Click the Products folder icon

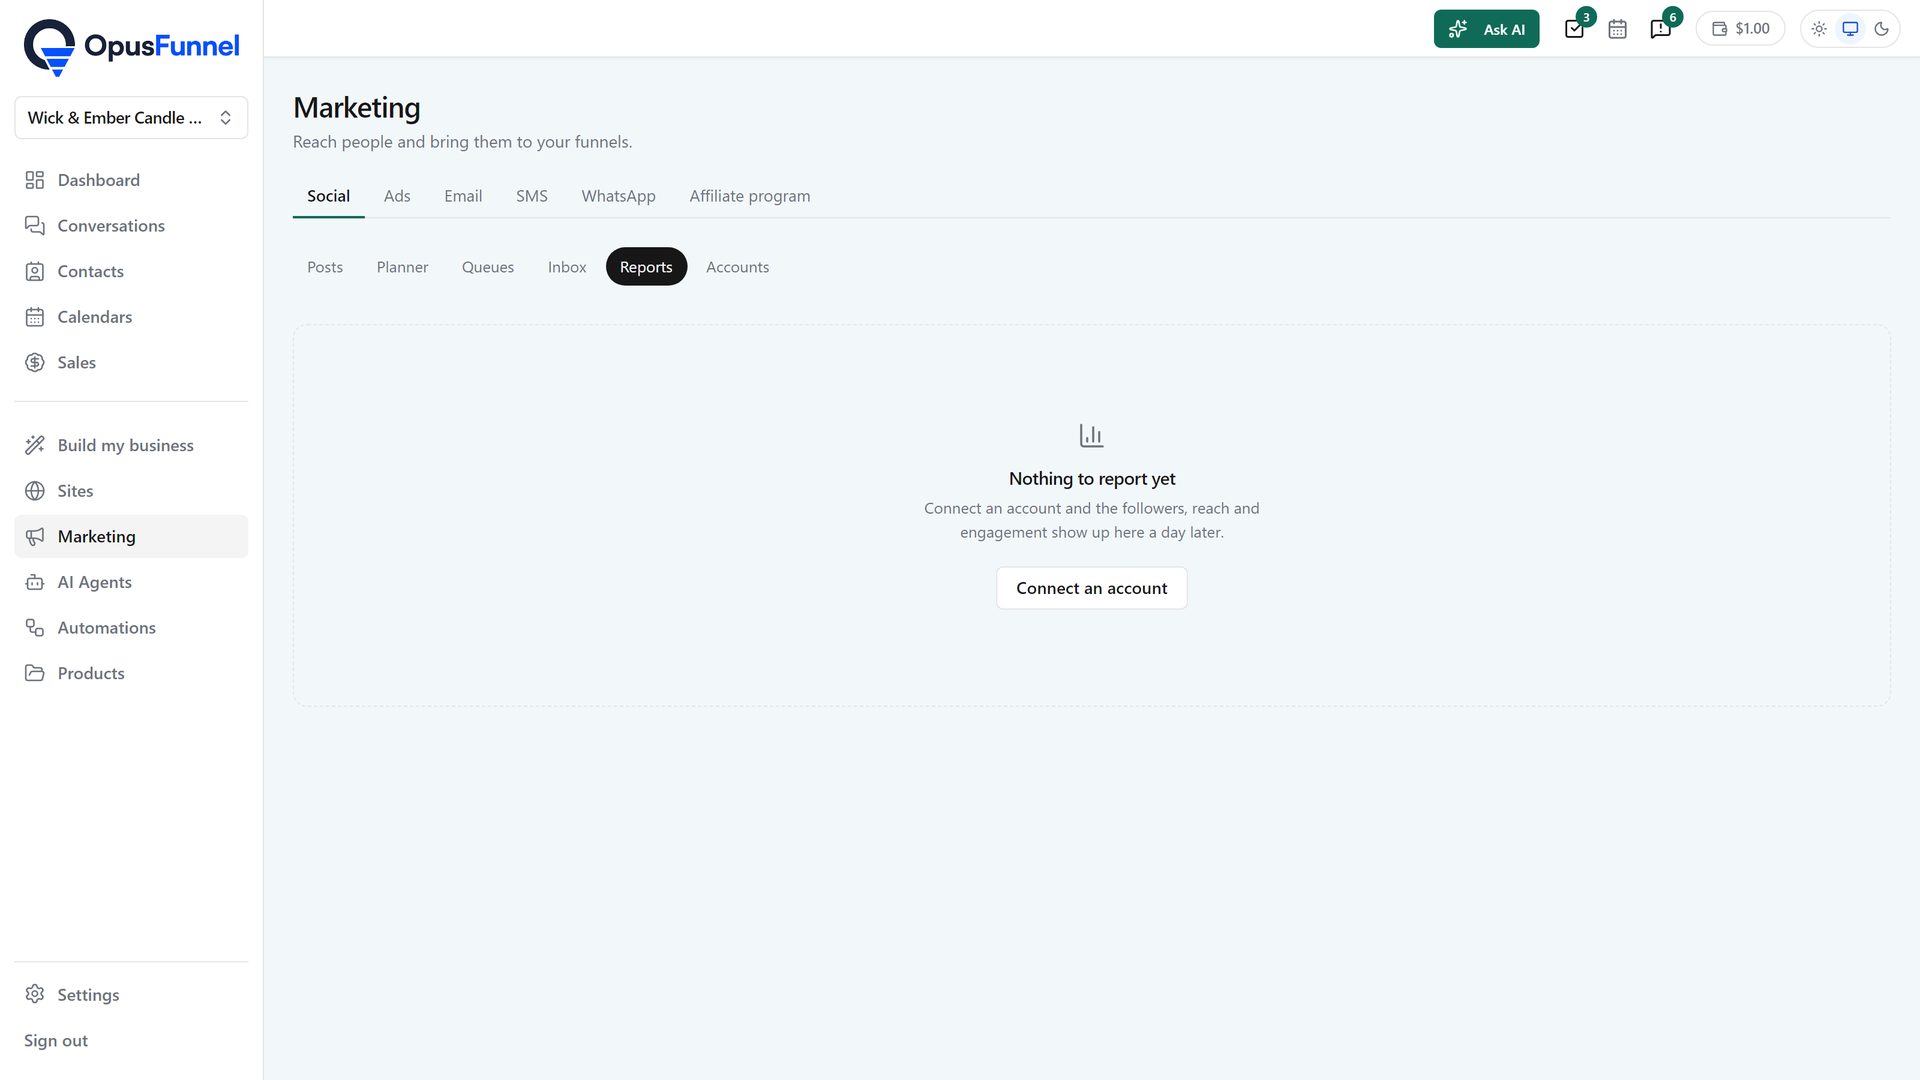35,673
